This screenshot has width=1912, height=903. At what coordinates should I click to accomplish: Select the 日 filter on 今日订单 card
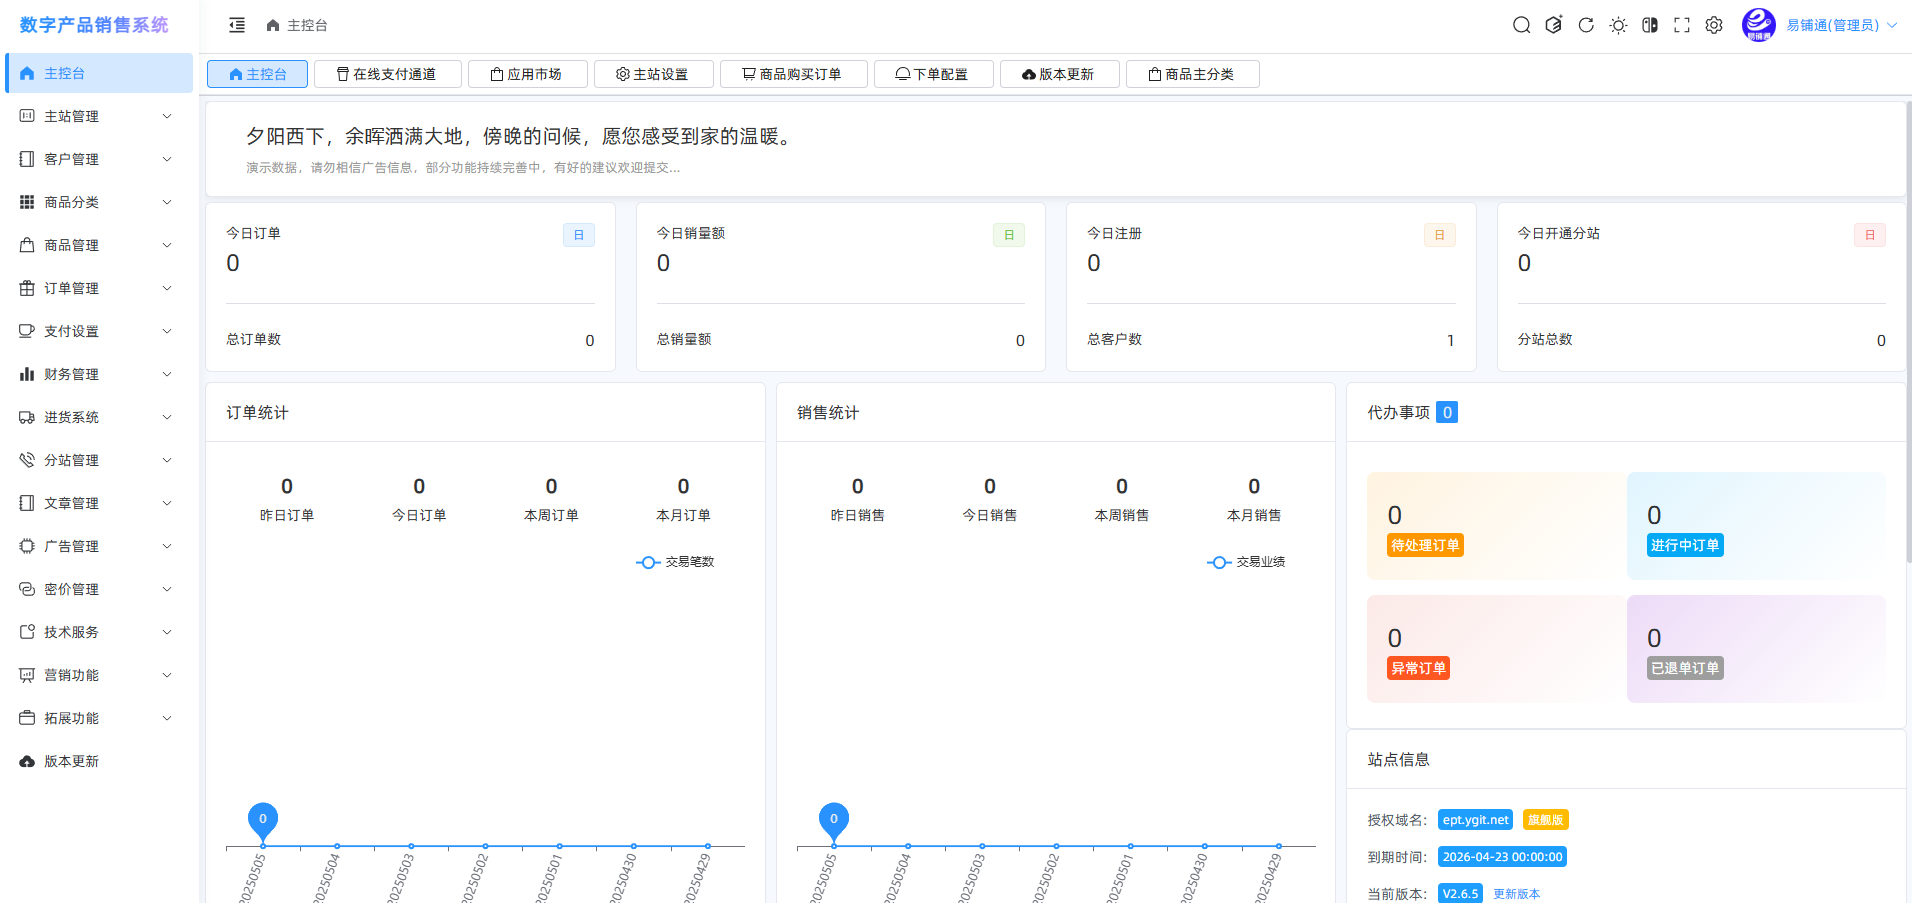click(x=579, y=234)
